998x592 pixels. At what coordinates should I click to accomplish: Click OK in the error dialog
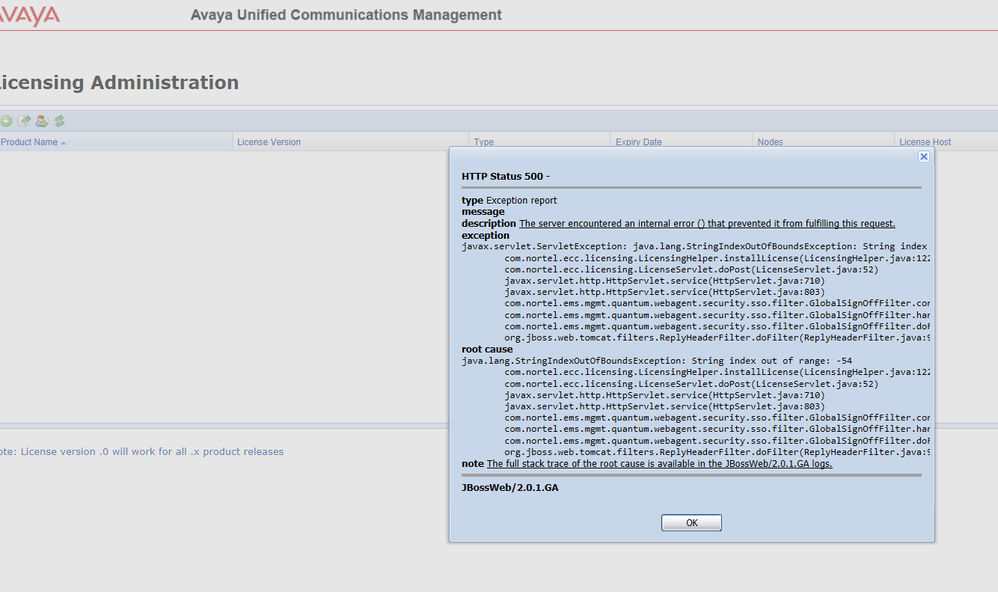(691, 523)
